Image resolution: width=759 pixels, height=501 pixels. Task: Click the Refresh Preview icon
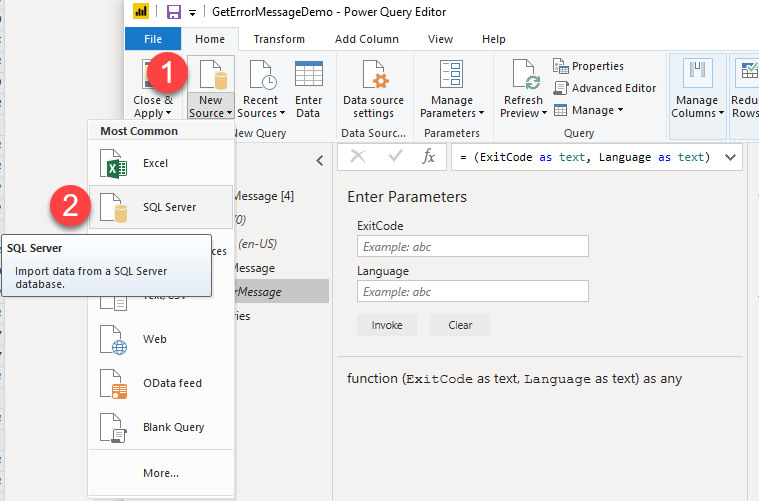526,75
